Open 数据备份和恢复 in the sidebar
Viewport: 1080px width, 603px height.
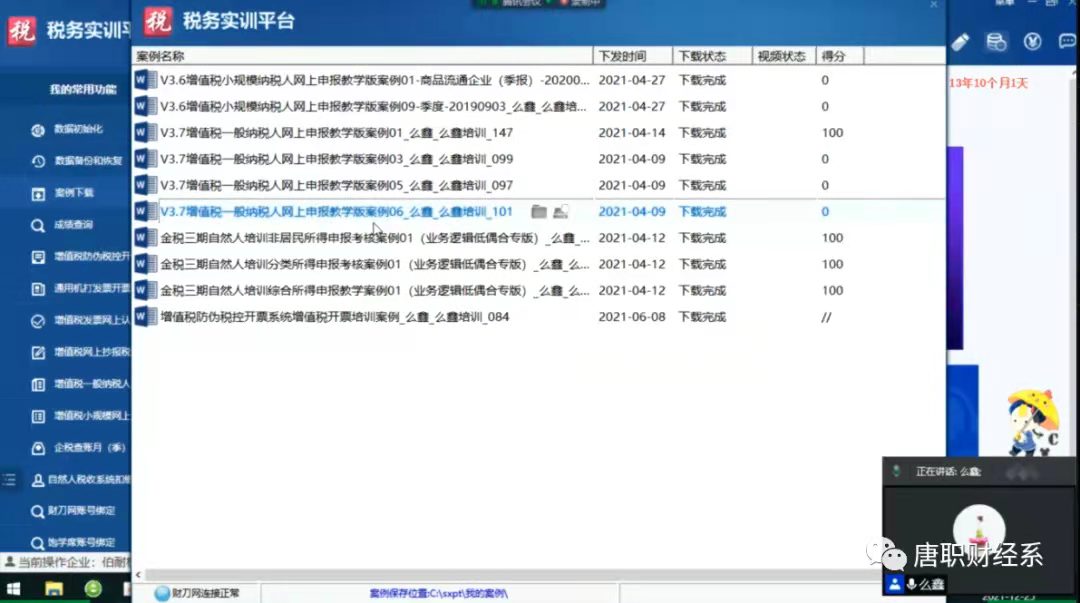[77, 161]
